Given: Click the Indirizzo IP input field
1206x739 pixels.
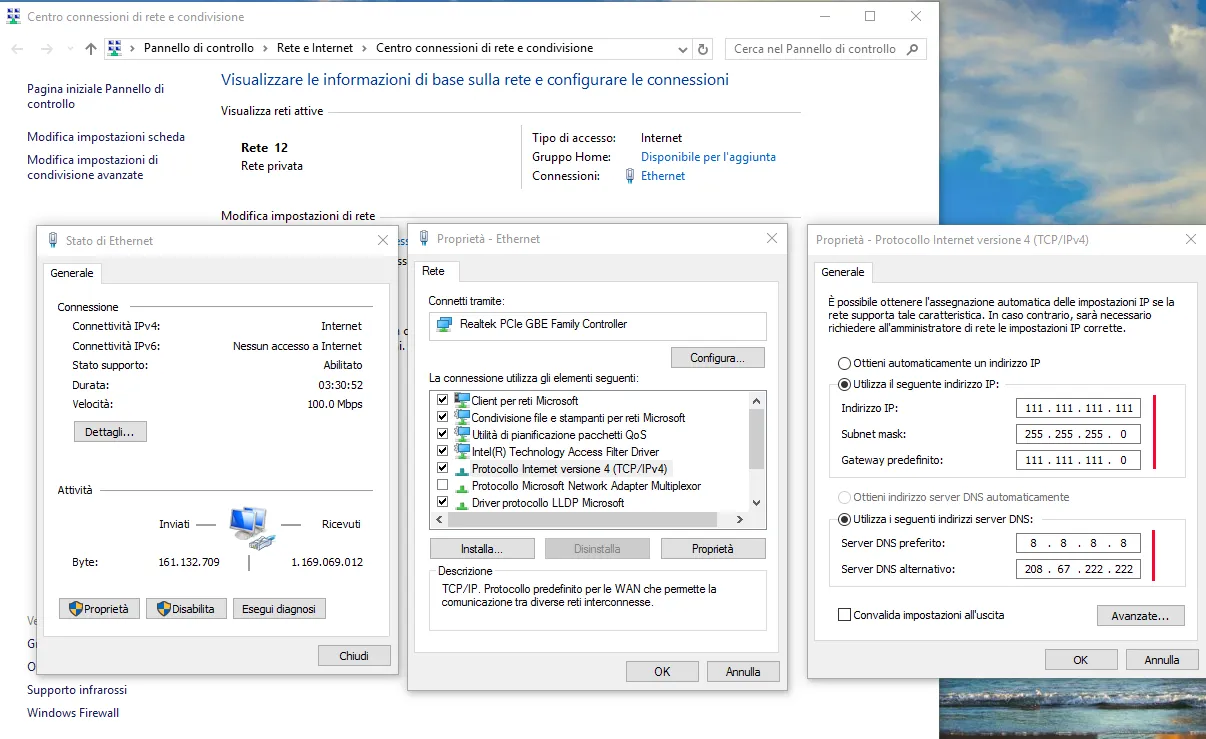Looking at the screenshot, I should pos(1078,408).
